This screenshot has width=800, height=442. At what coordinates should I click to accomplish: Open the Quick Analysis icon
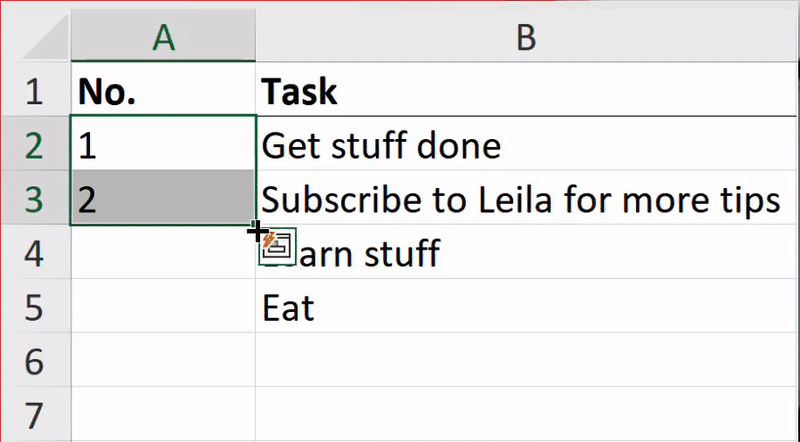[277, 247]
